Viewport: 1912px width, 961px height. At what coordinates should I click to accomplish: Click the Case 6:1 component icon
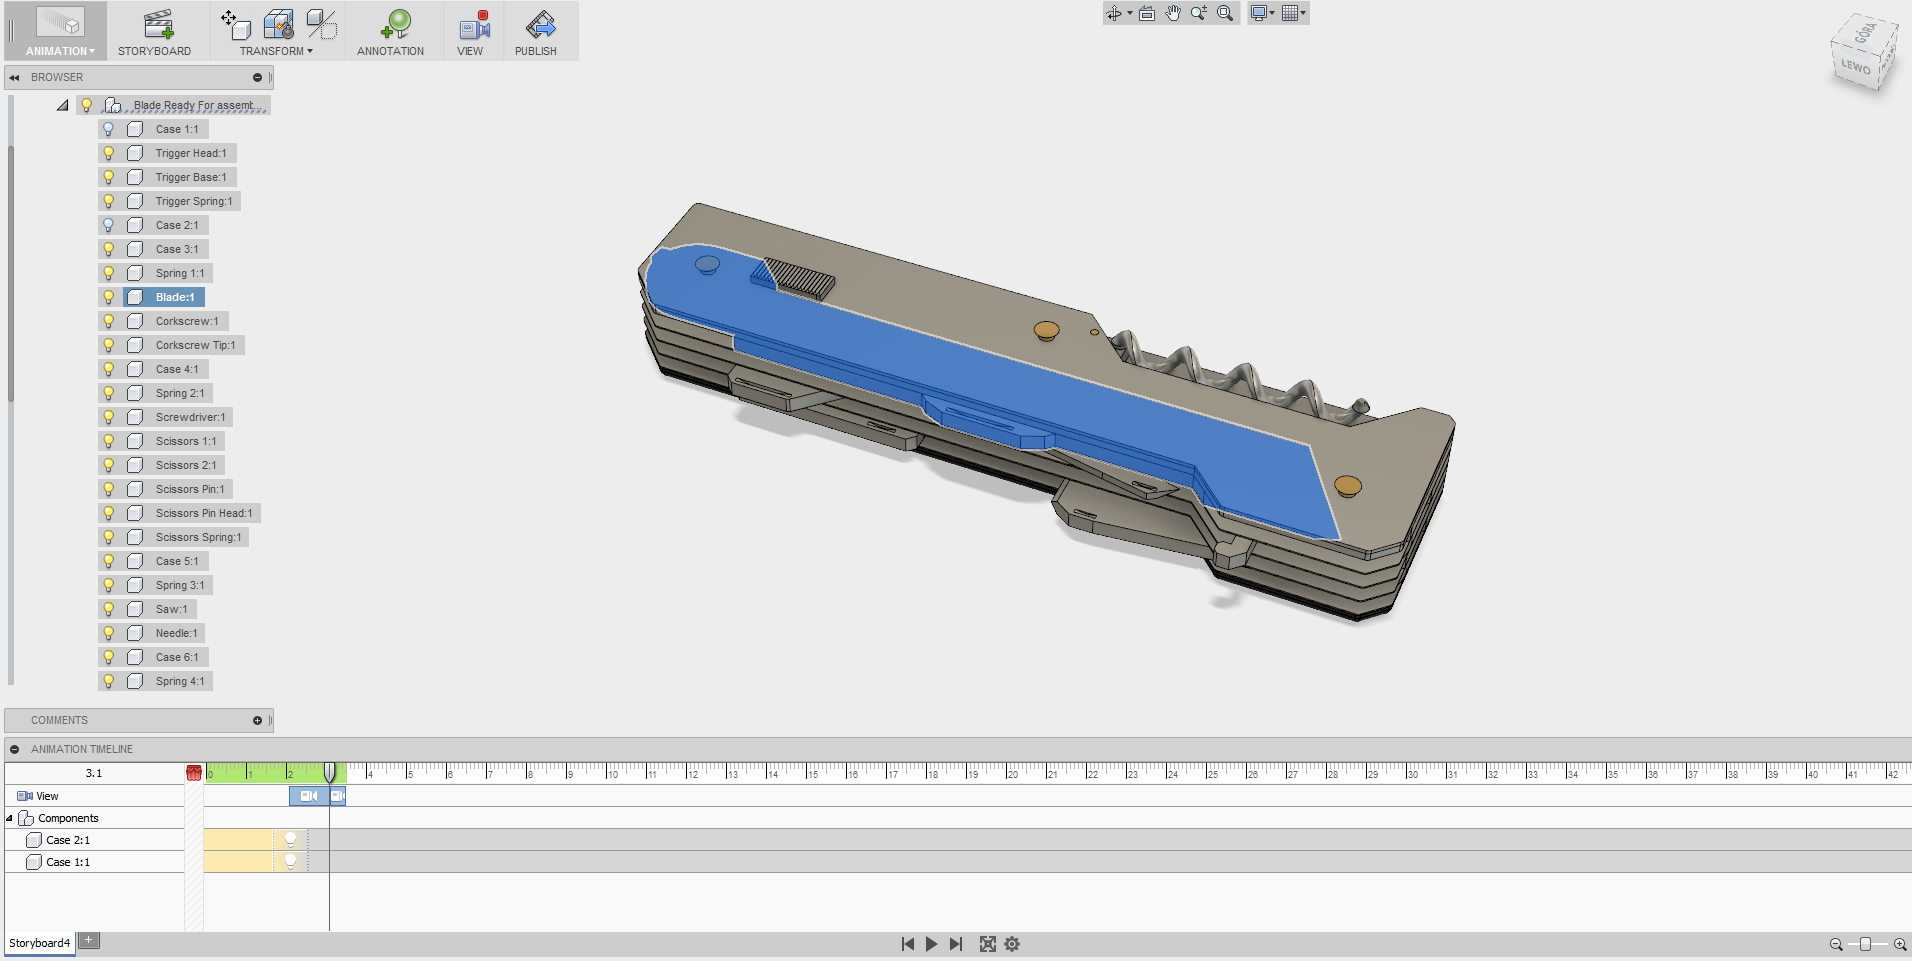(x=135, y=657)
